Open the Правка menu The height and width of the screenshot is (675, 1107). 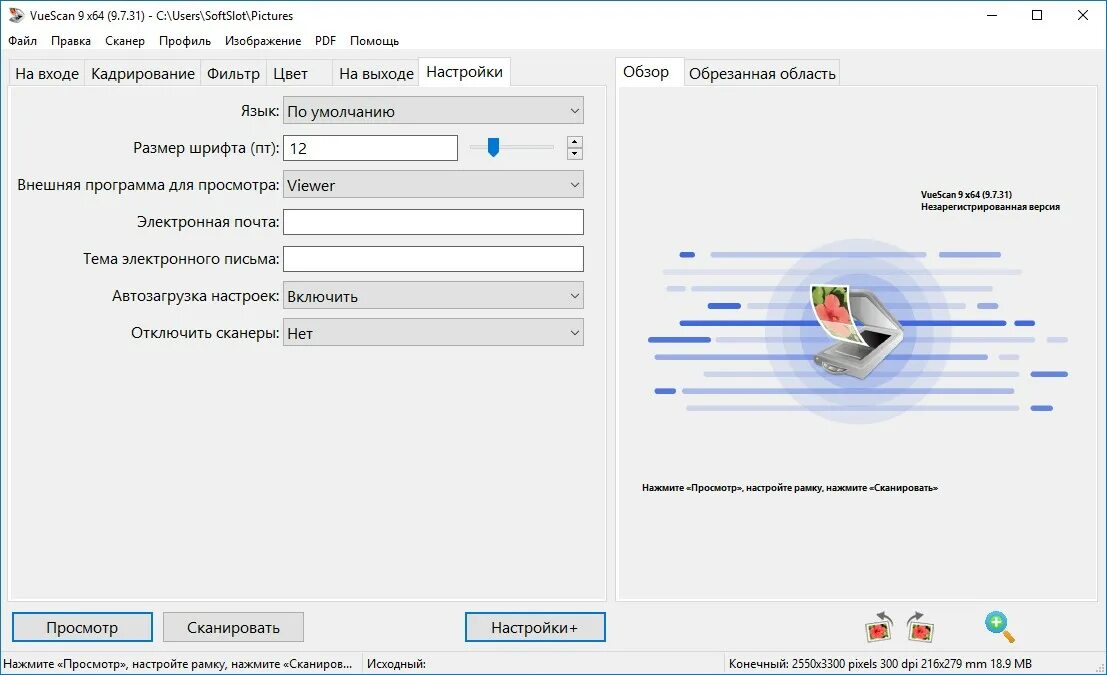[71, 41]
